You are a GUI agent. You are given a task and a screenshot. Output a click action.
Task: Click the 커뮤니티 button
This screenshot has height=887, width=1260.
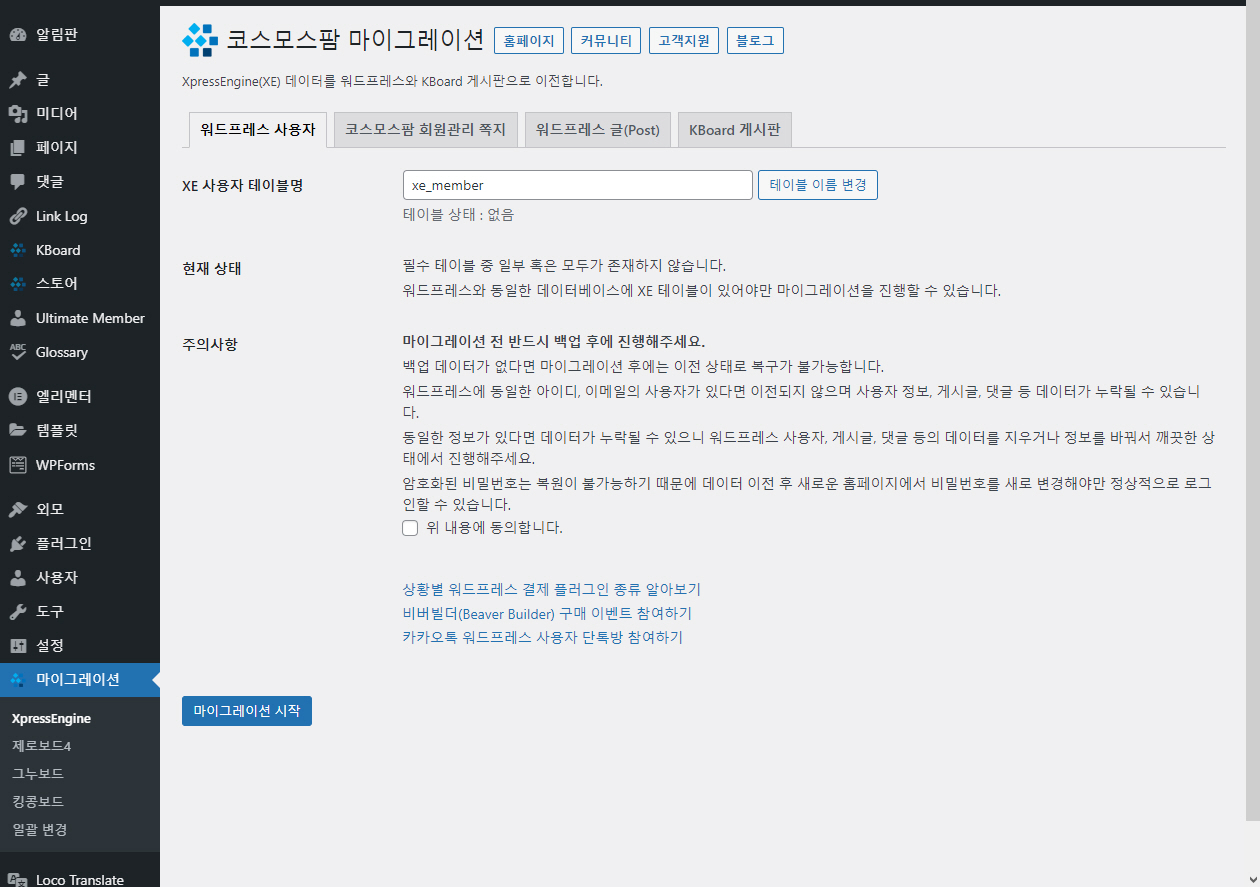point(606,41)
